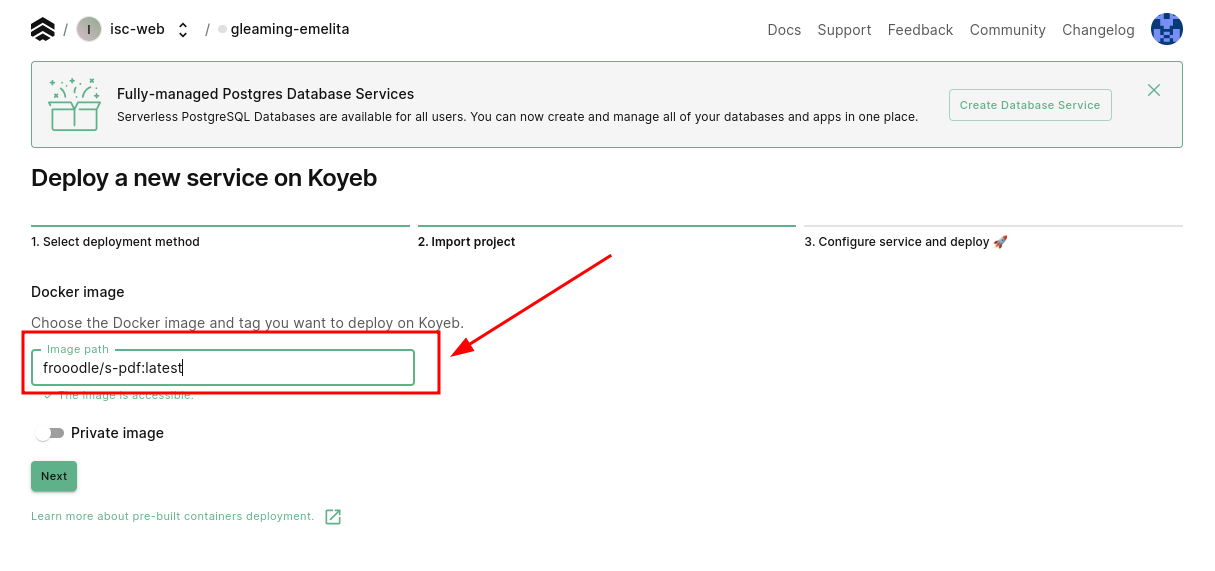Open the Community link
Viewport: 1215px width, 571px height.
click(1007, 30)
